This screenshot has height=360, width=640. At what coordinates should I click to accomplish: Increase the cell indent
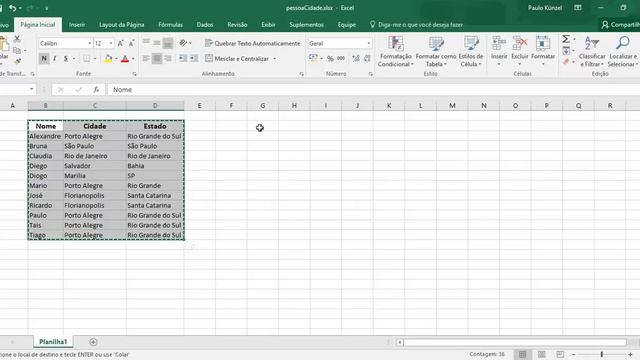[x=193, y=59]
